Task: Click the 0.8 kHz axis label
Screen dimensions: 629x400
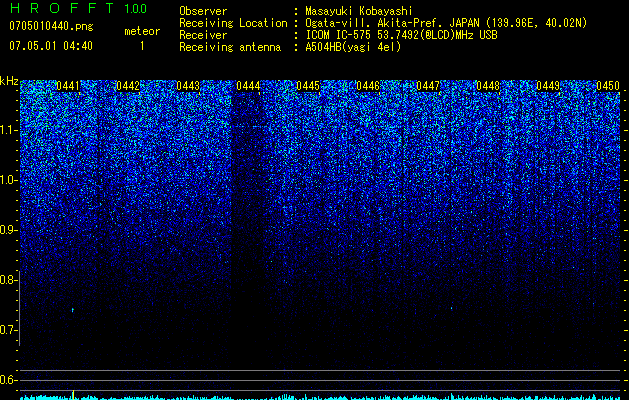Action: pyautogui.click(x=8, y=280)
